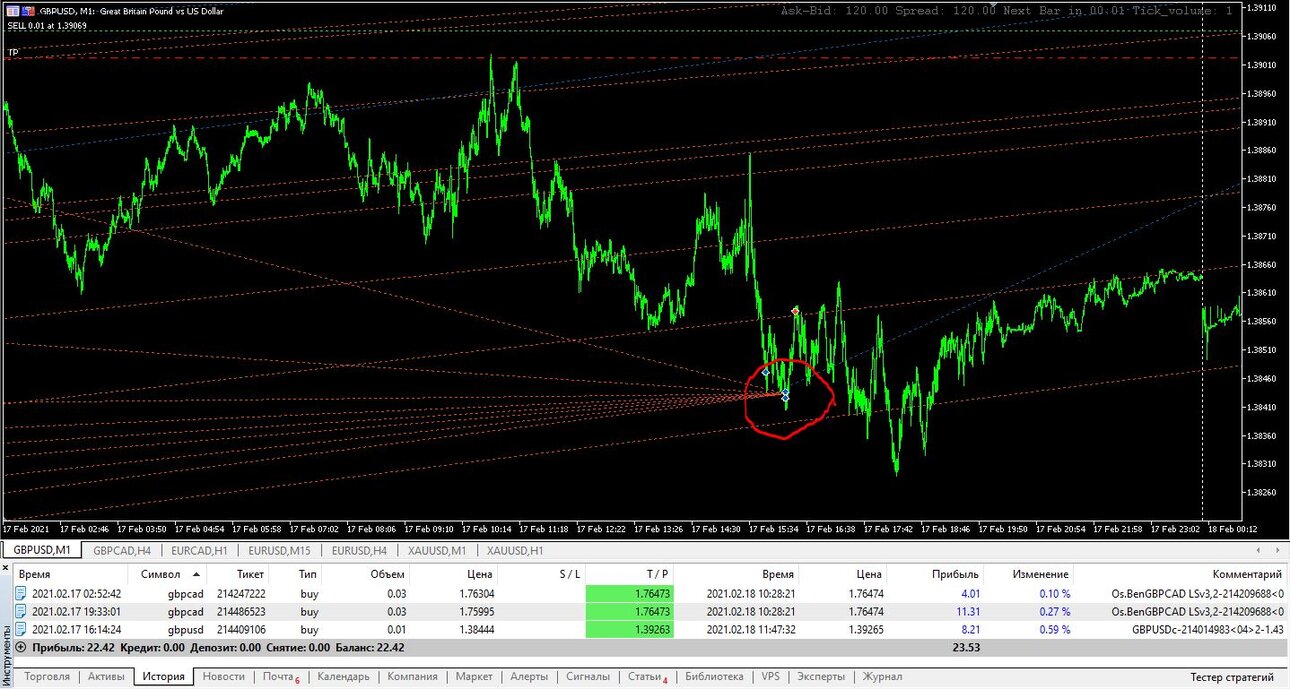
Task: Click open time 2021.02.17 19:33:01
Action: pyautogui.click(x=77, y=612)
